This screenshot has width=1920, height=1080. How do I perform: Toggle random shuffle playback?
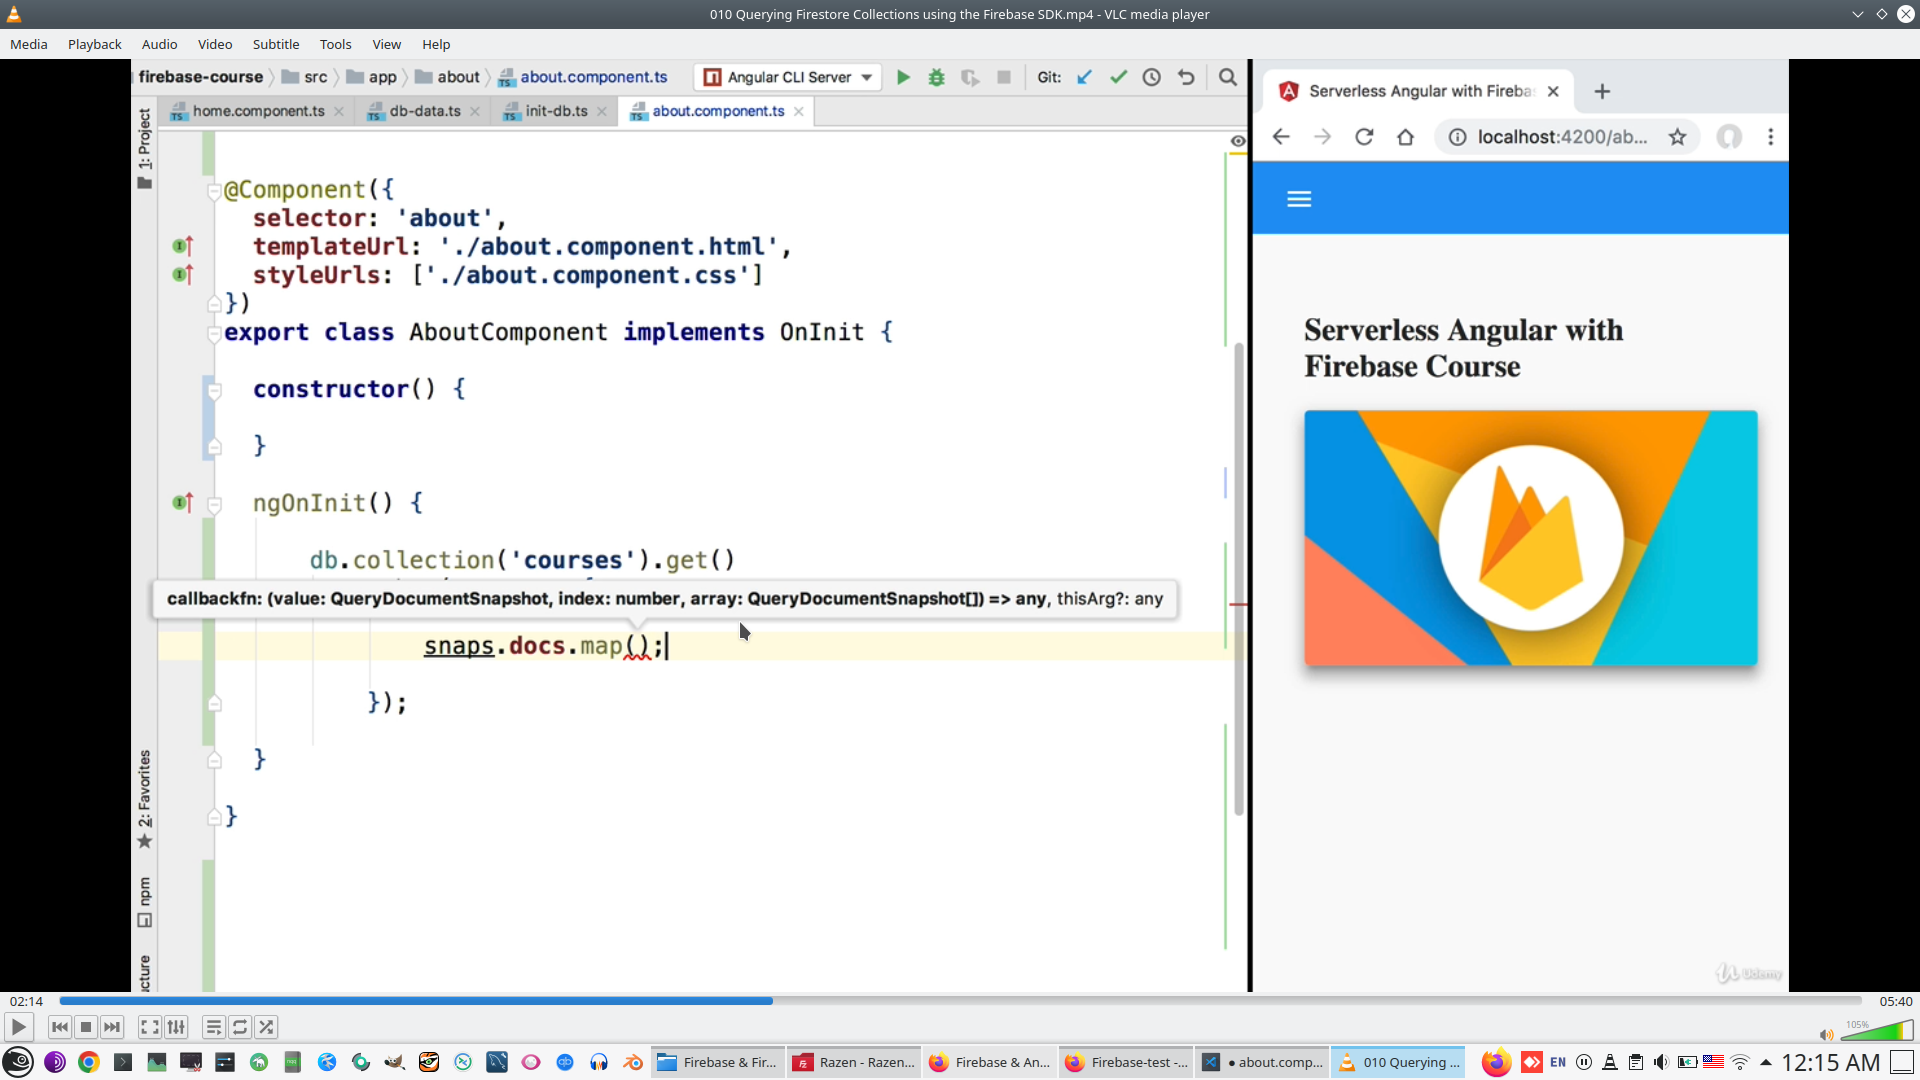tap(266, 1027)
